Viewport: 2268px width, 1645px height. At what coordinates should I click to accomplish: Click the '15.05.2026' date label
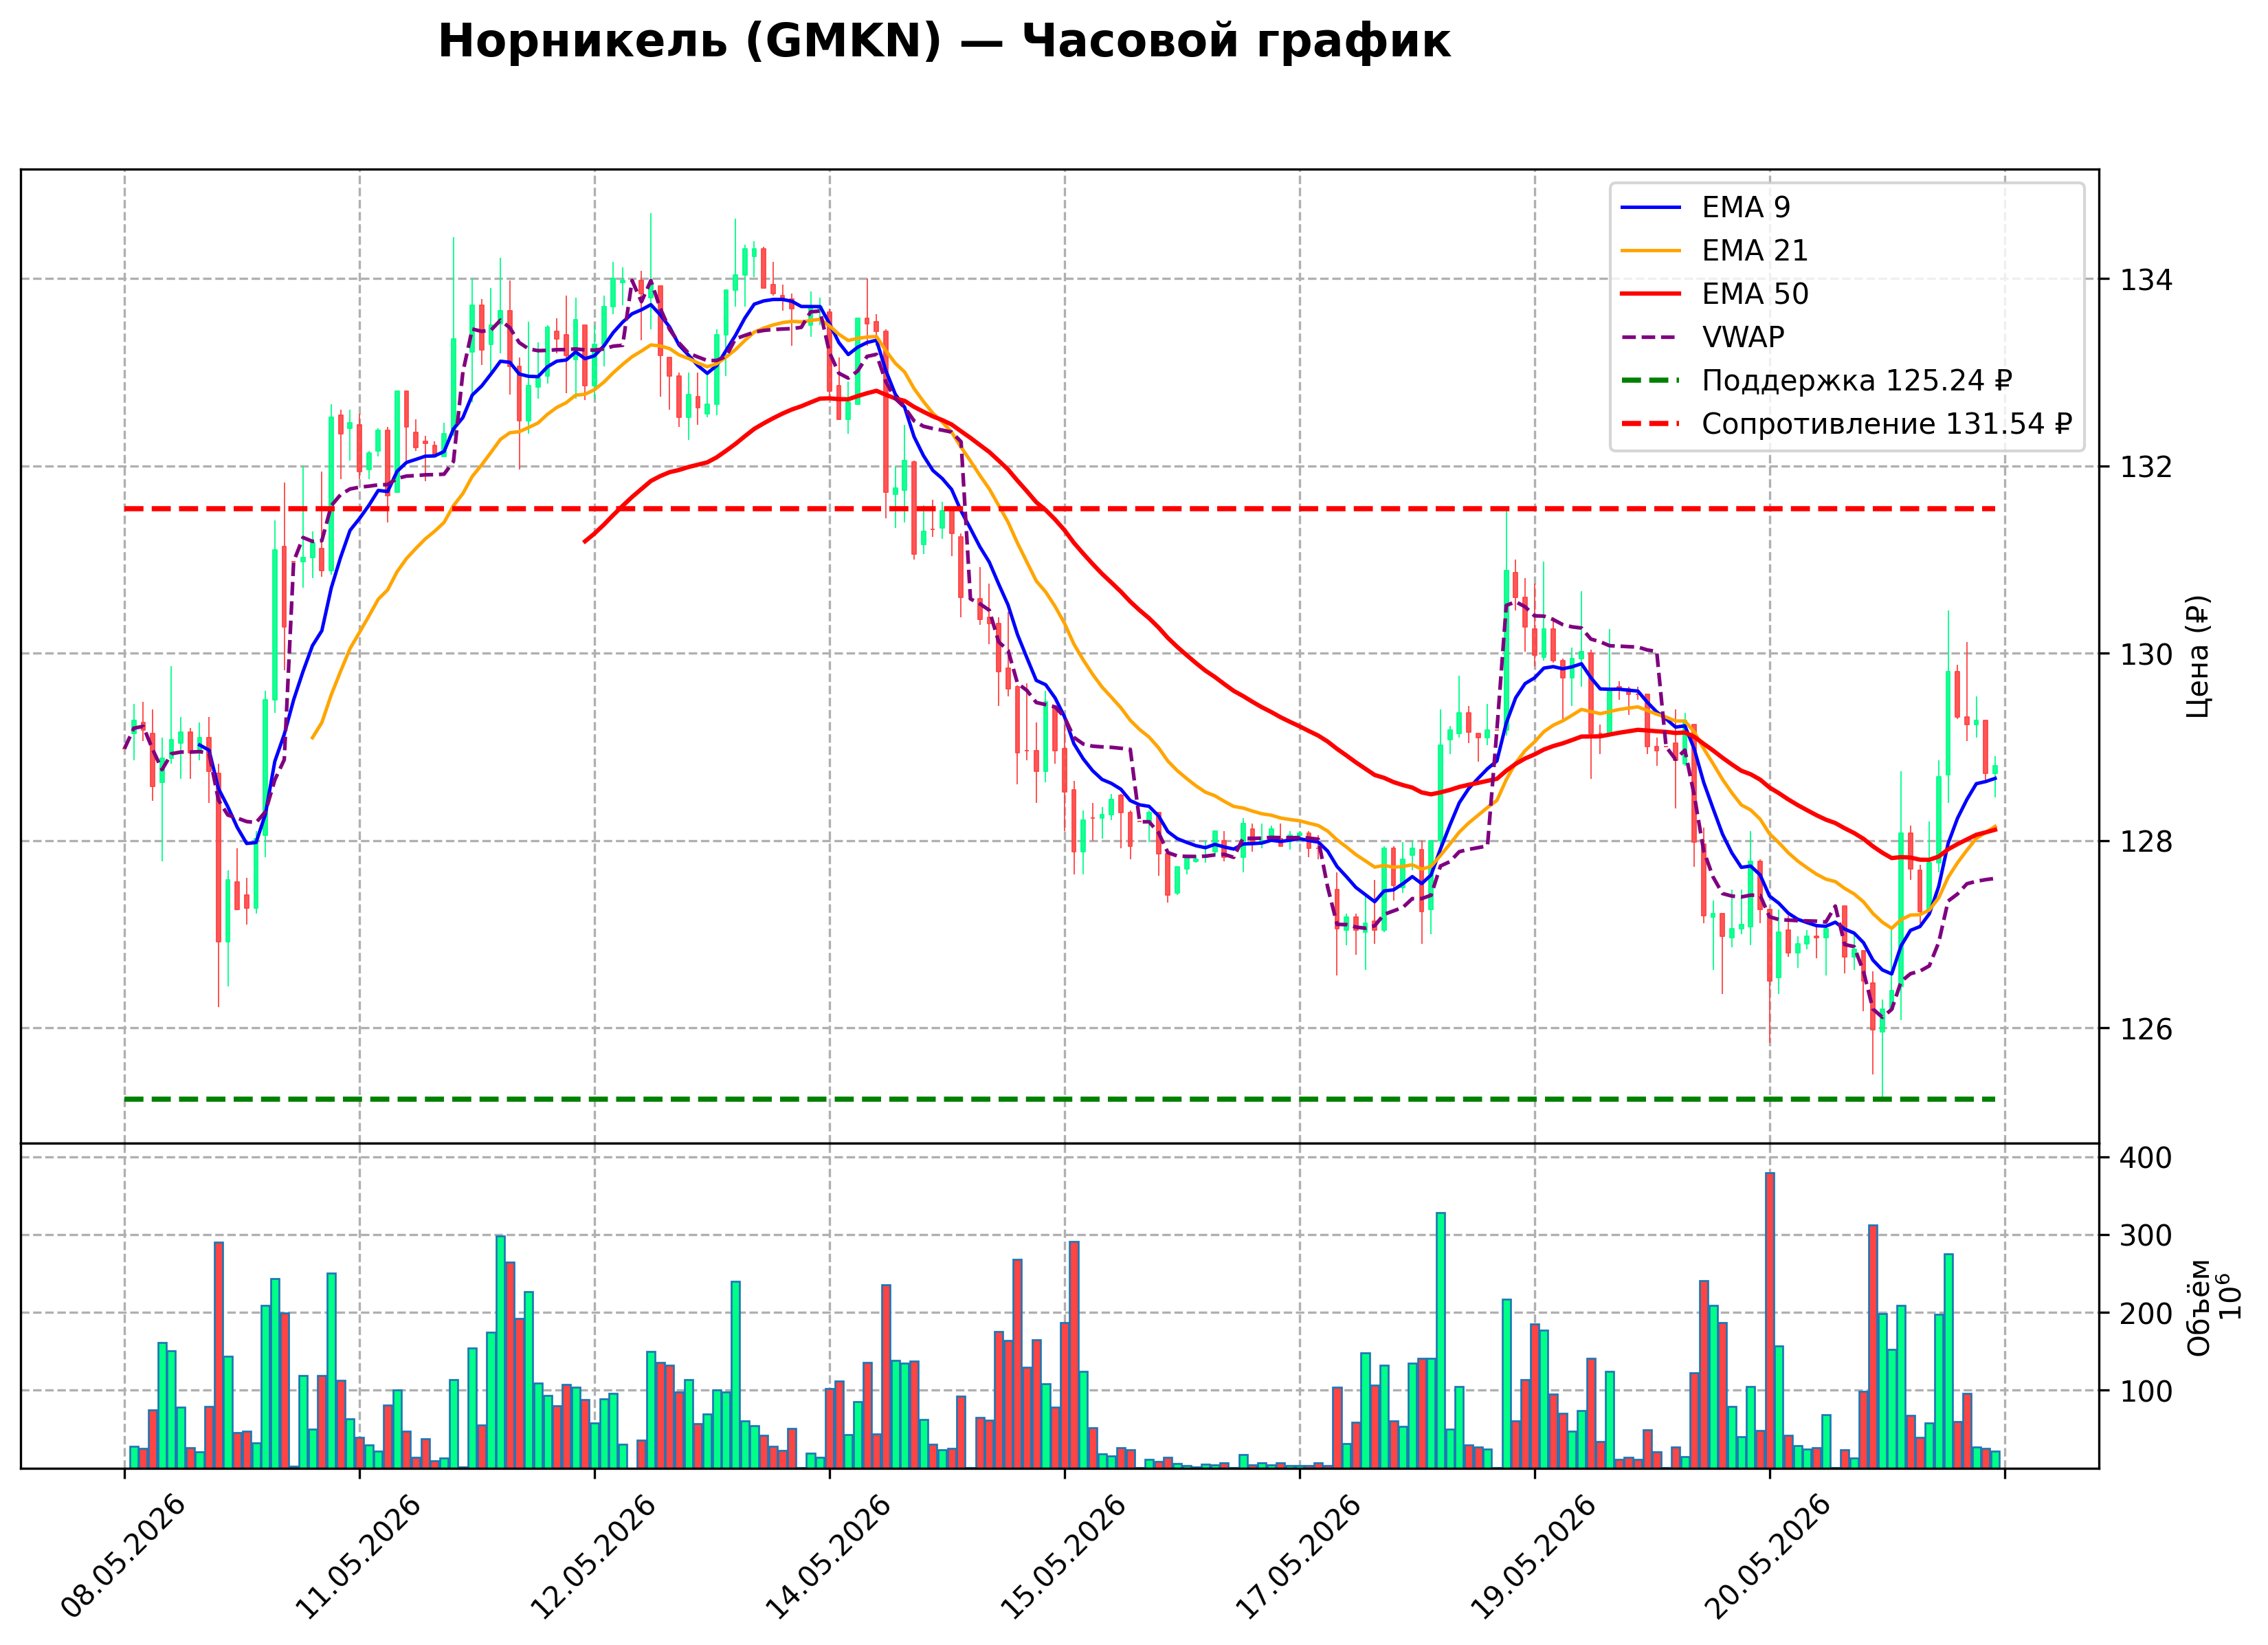1064,1556
